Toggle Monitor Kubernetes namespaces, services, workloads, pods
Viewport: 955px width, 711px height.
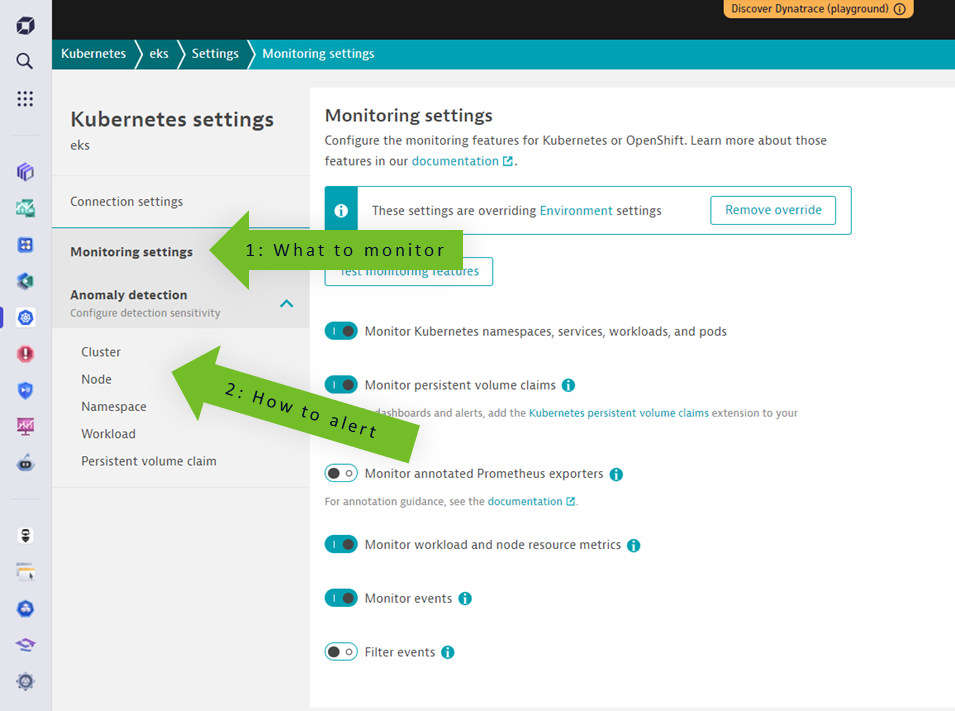341,331
